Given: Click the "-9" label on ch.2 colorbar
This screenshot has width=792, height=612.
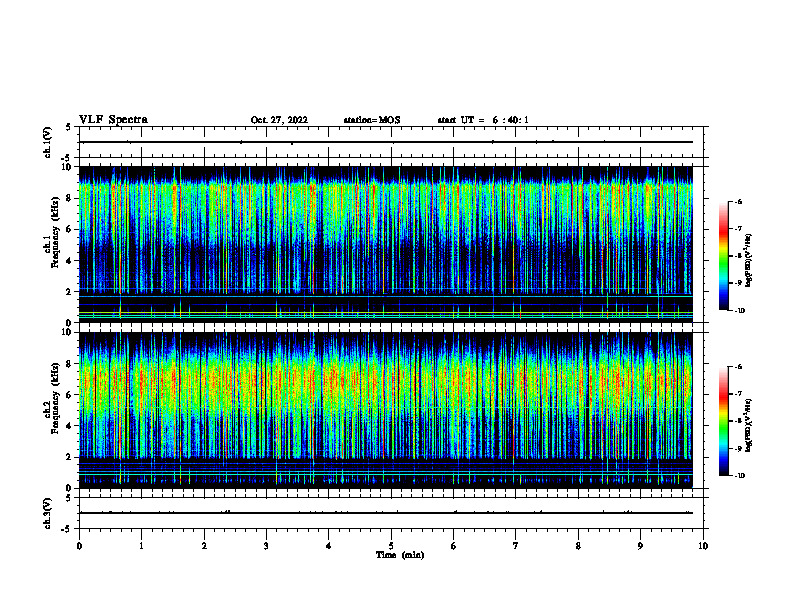Looking at the screenshot, I should pyautogui.click(x=738, y=449).
